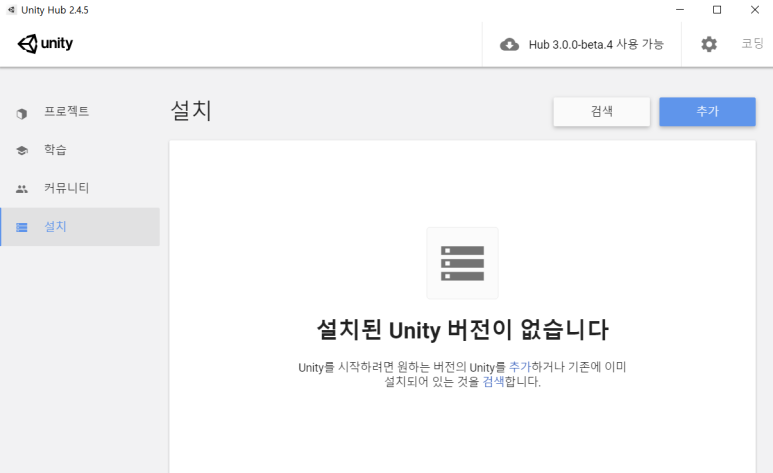The image size is (773, 473).
Task: Follow the 검색 link in description
Action: click(x=493, y=382)
